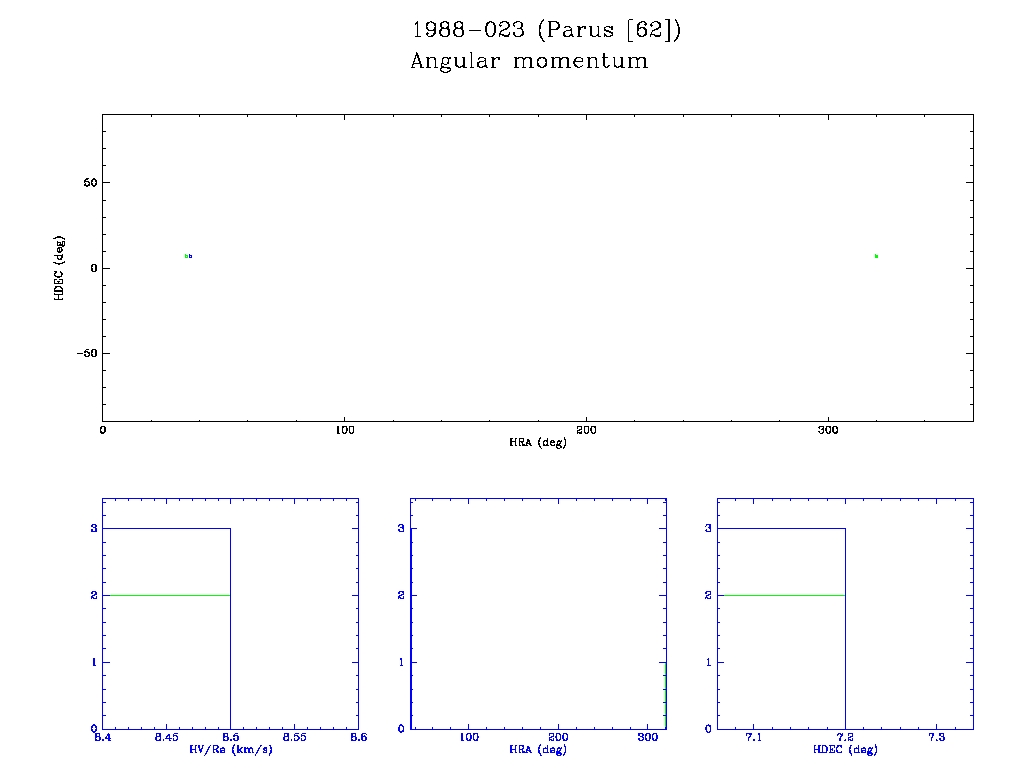Click the '200' tick label in middle histogram
The image size is (1024, 768).
[x=558, y=737]
